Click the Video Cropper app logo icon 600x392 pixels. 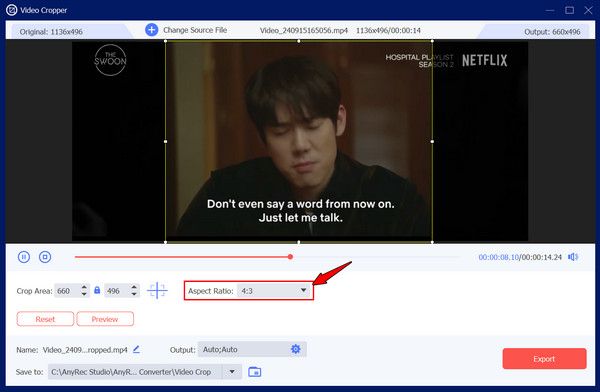[x=12, y=10]
